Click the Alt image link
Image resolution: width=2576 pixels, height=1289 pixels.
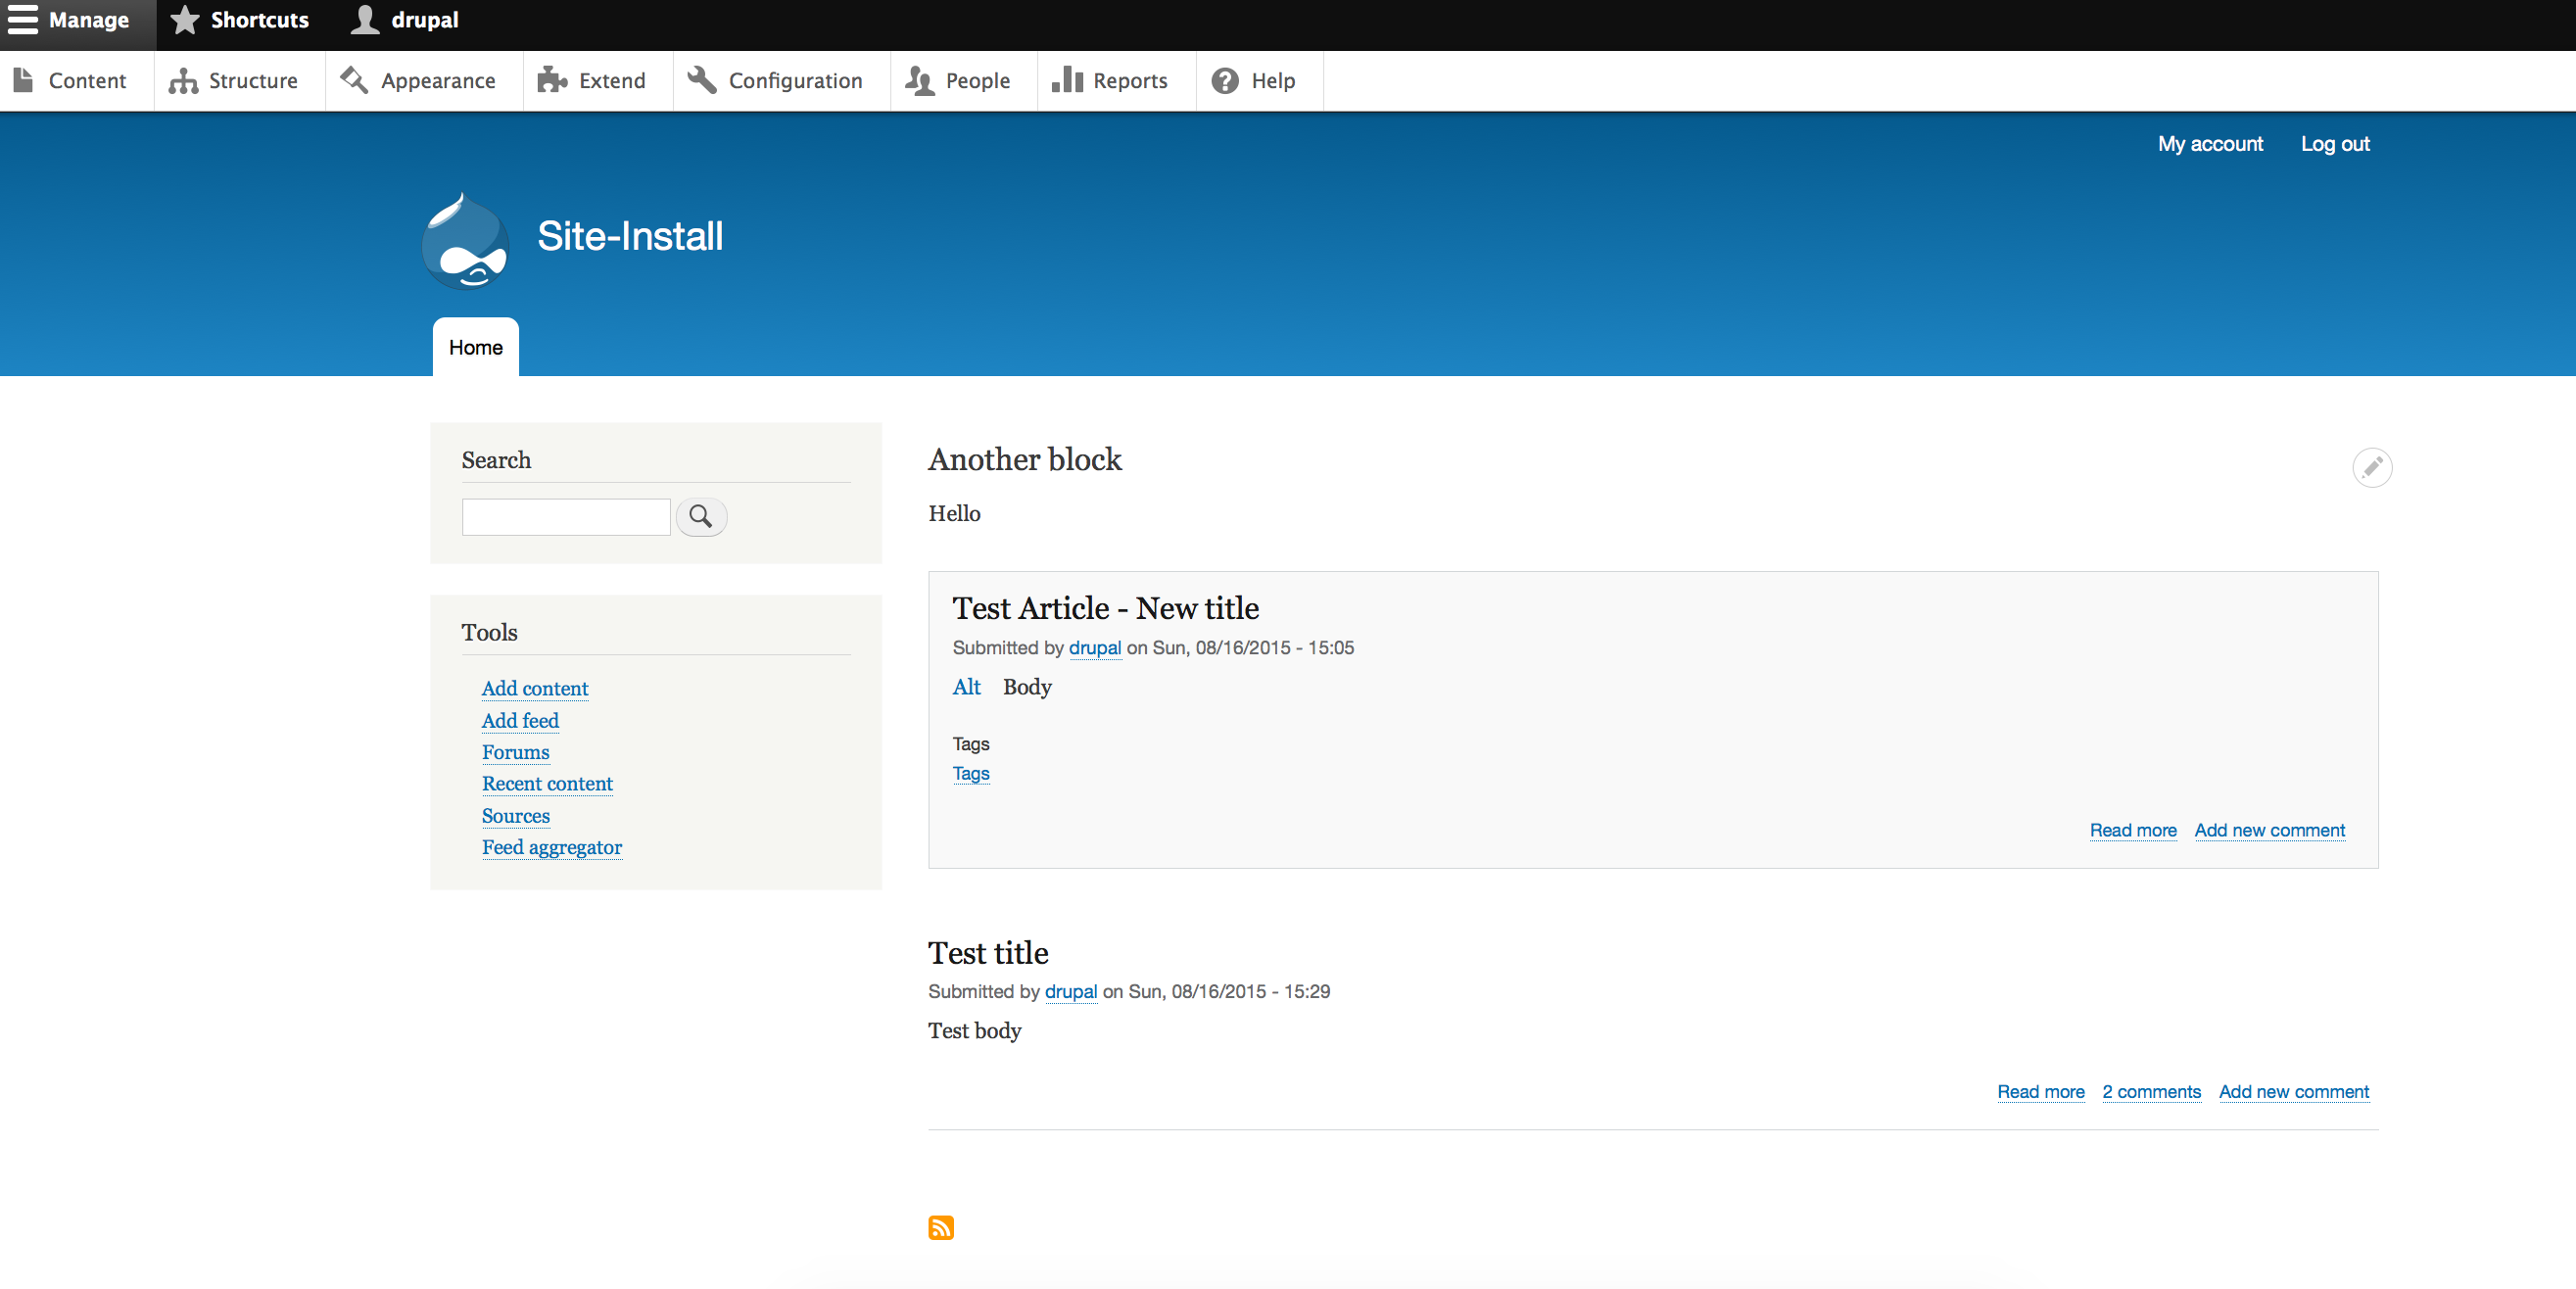[966, 687]
